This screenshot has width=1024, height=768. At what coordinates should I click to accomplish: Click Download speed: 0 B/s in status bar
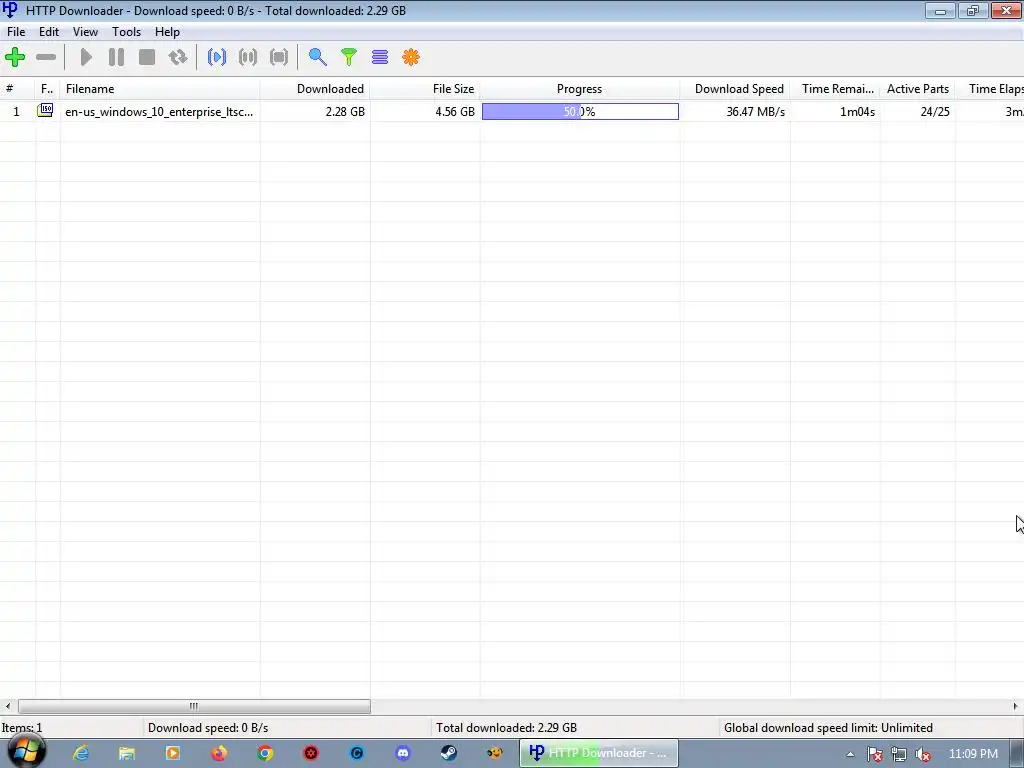208,728
